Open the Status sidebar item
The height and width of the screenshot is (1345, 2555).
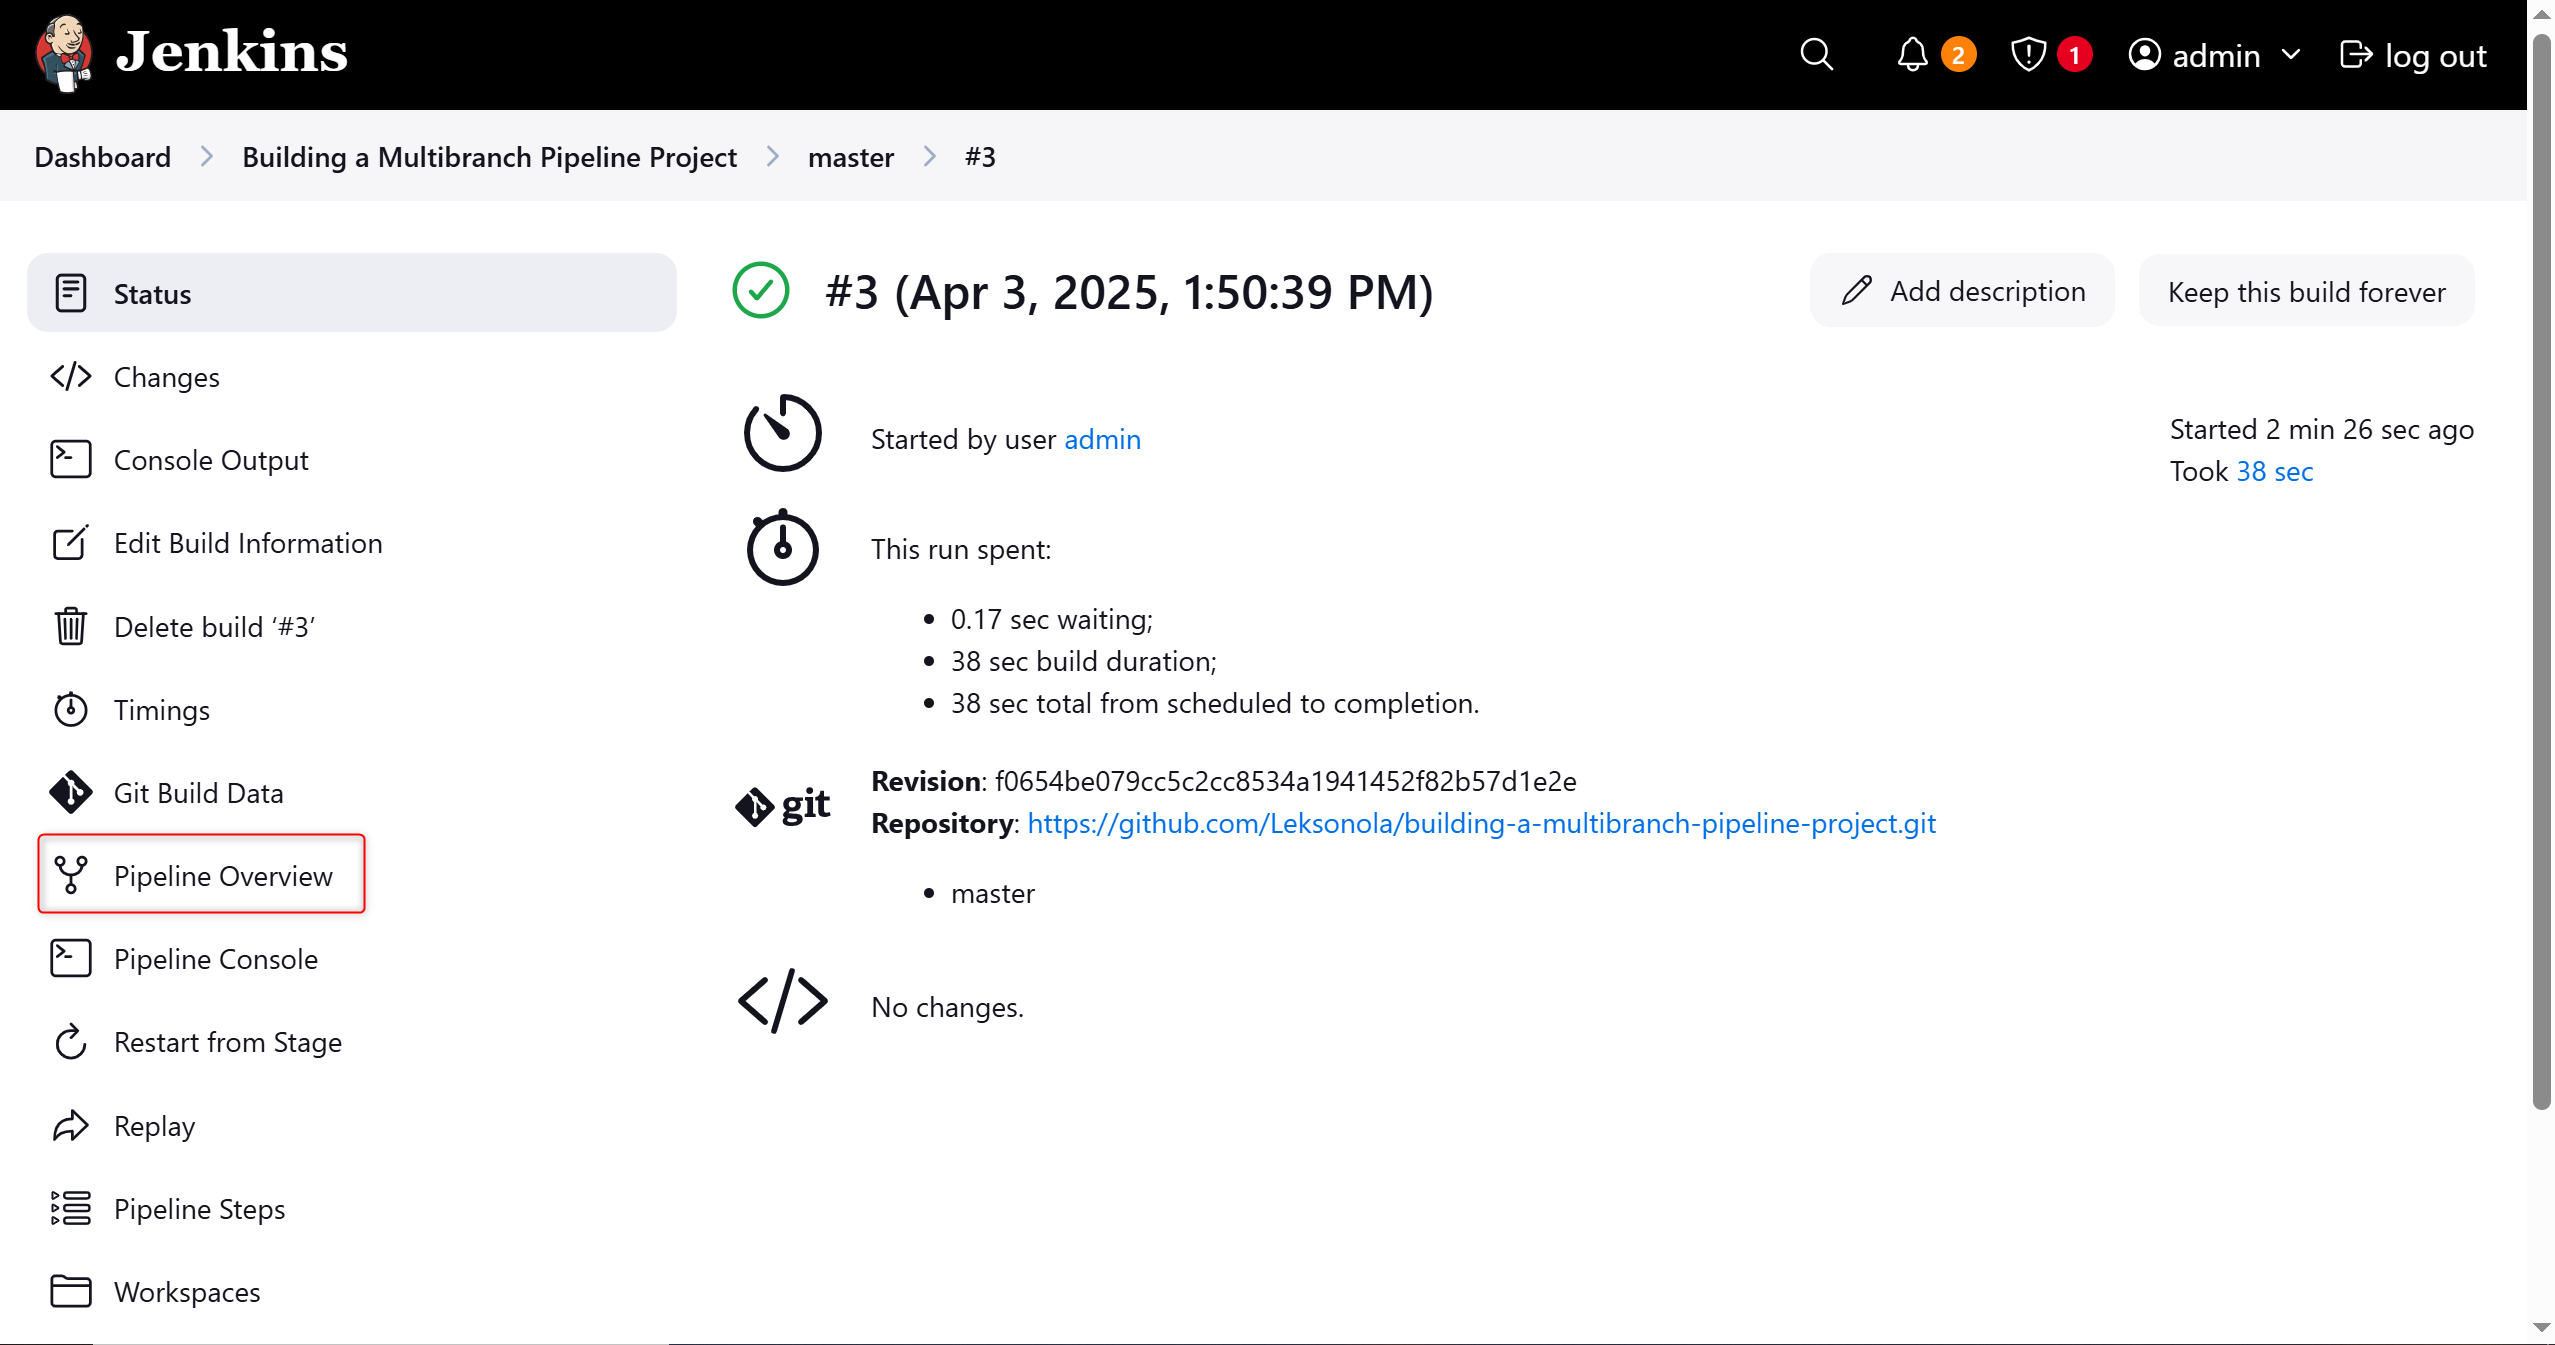(351, 292)
